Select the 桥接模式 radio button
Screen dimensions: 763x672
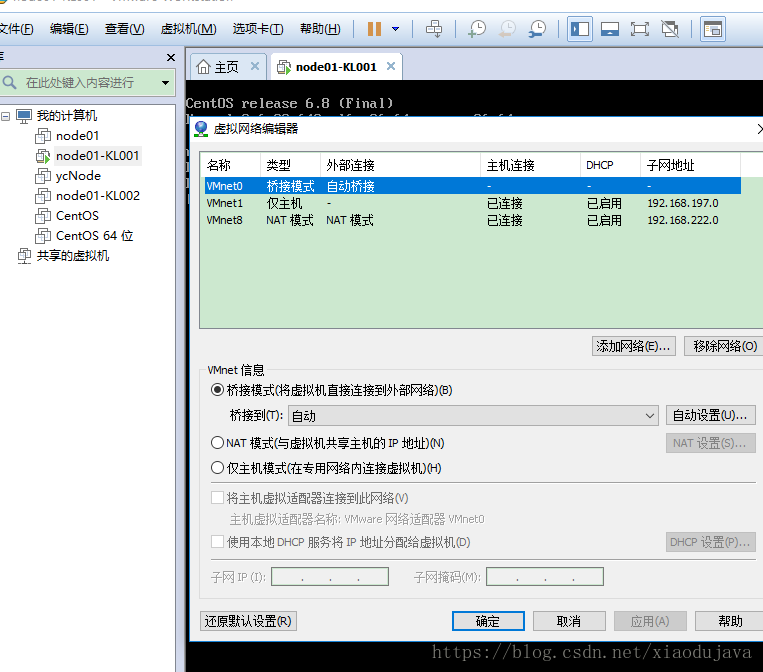coord(217,390)
